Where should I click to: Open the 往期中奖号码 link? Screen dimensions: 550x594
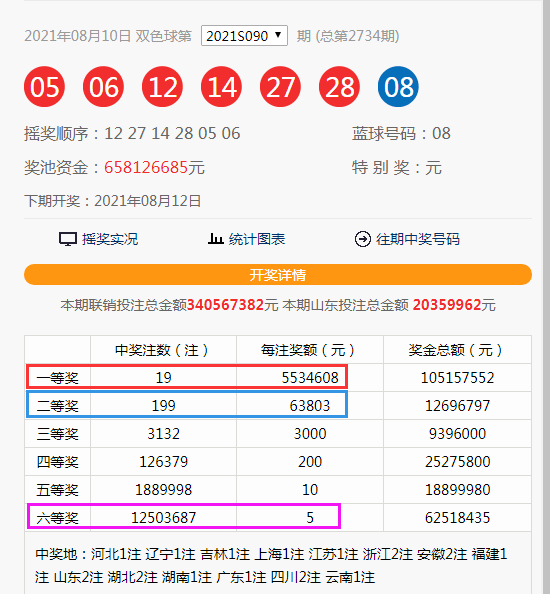pos(418,239)
